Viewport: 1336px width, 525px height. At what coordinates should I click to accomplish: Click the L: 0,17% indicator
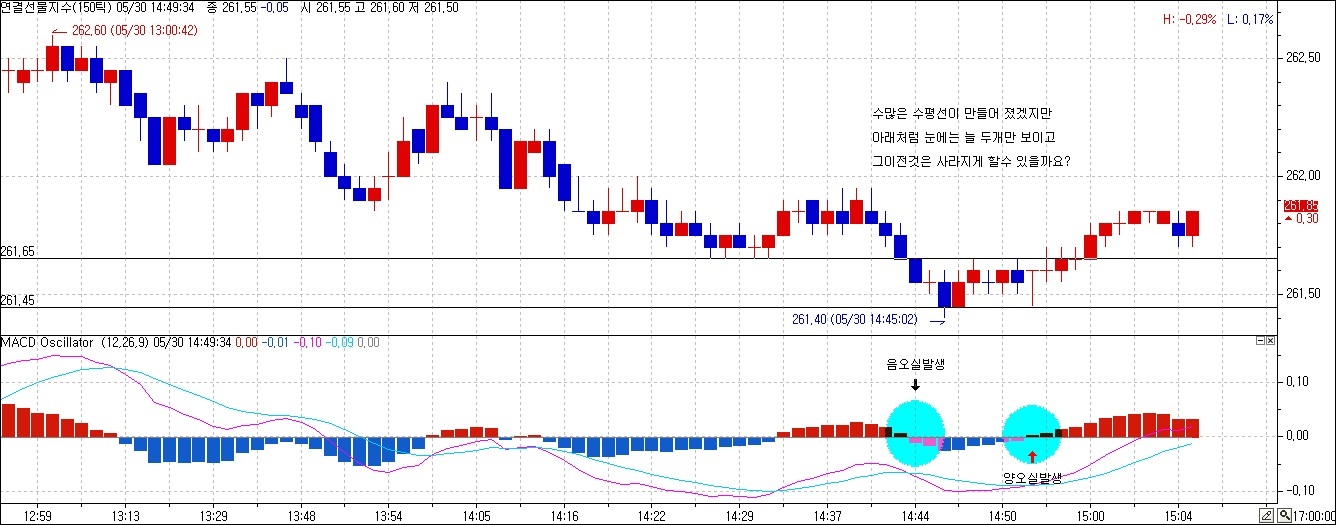coord(1251,19)
